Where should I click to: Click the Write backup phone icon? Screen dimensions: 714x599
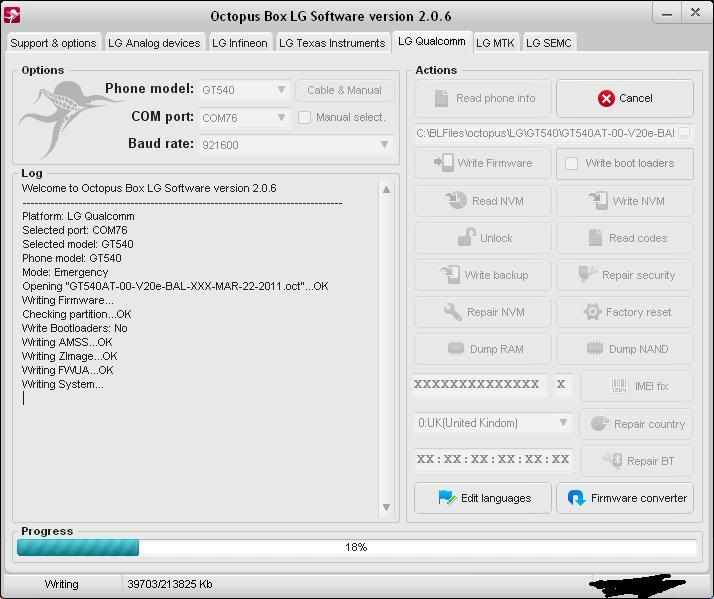click(450, 274)
